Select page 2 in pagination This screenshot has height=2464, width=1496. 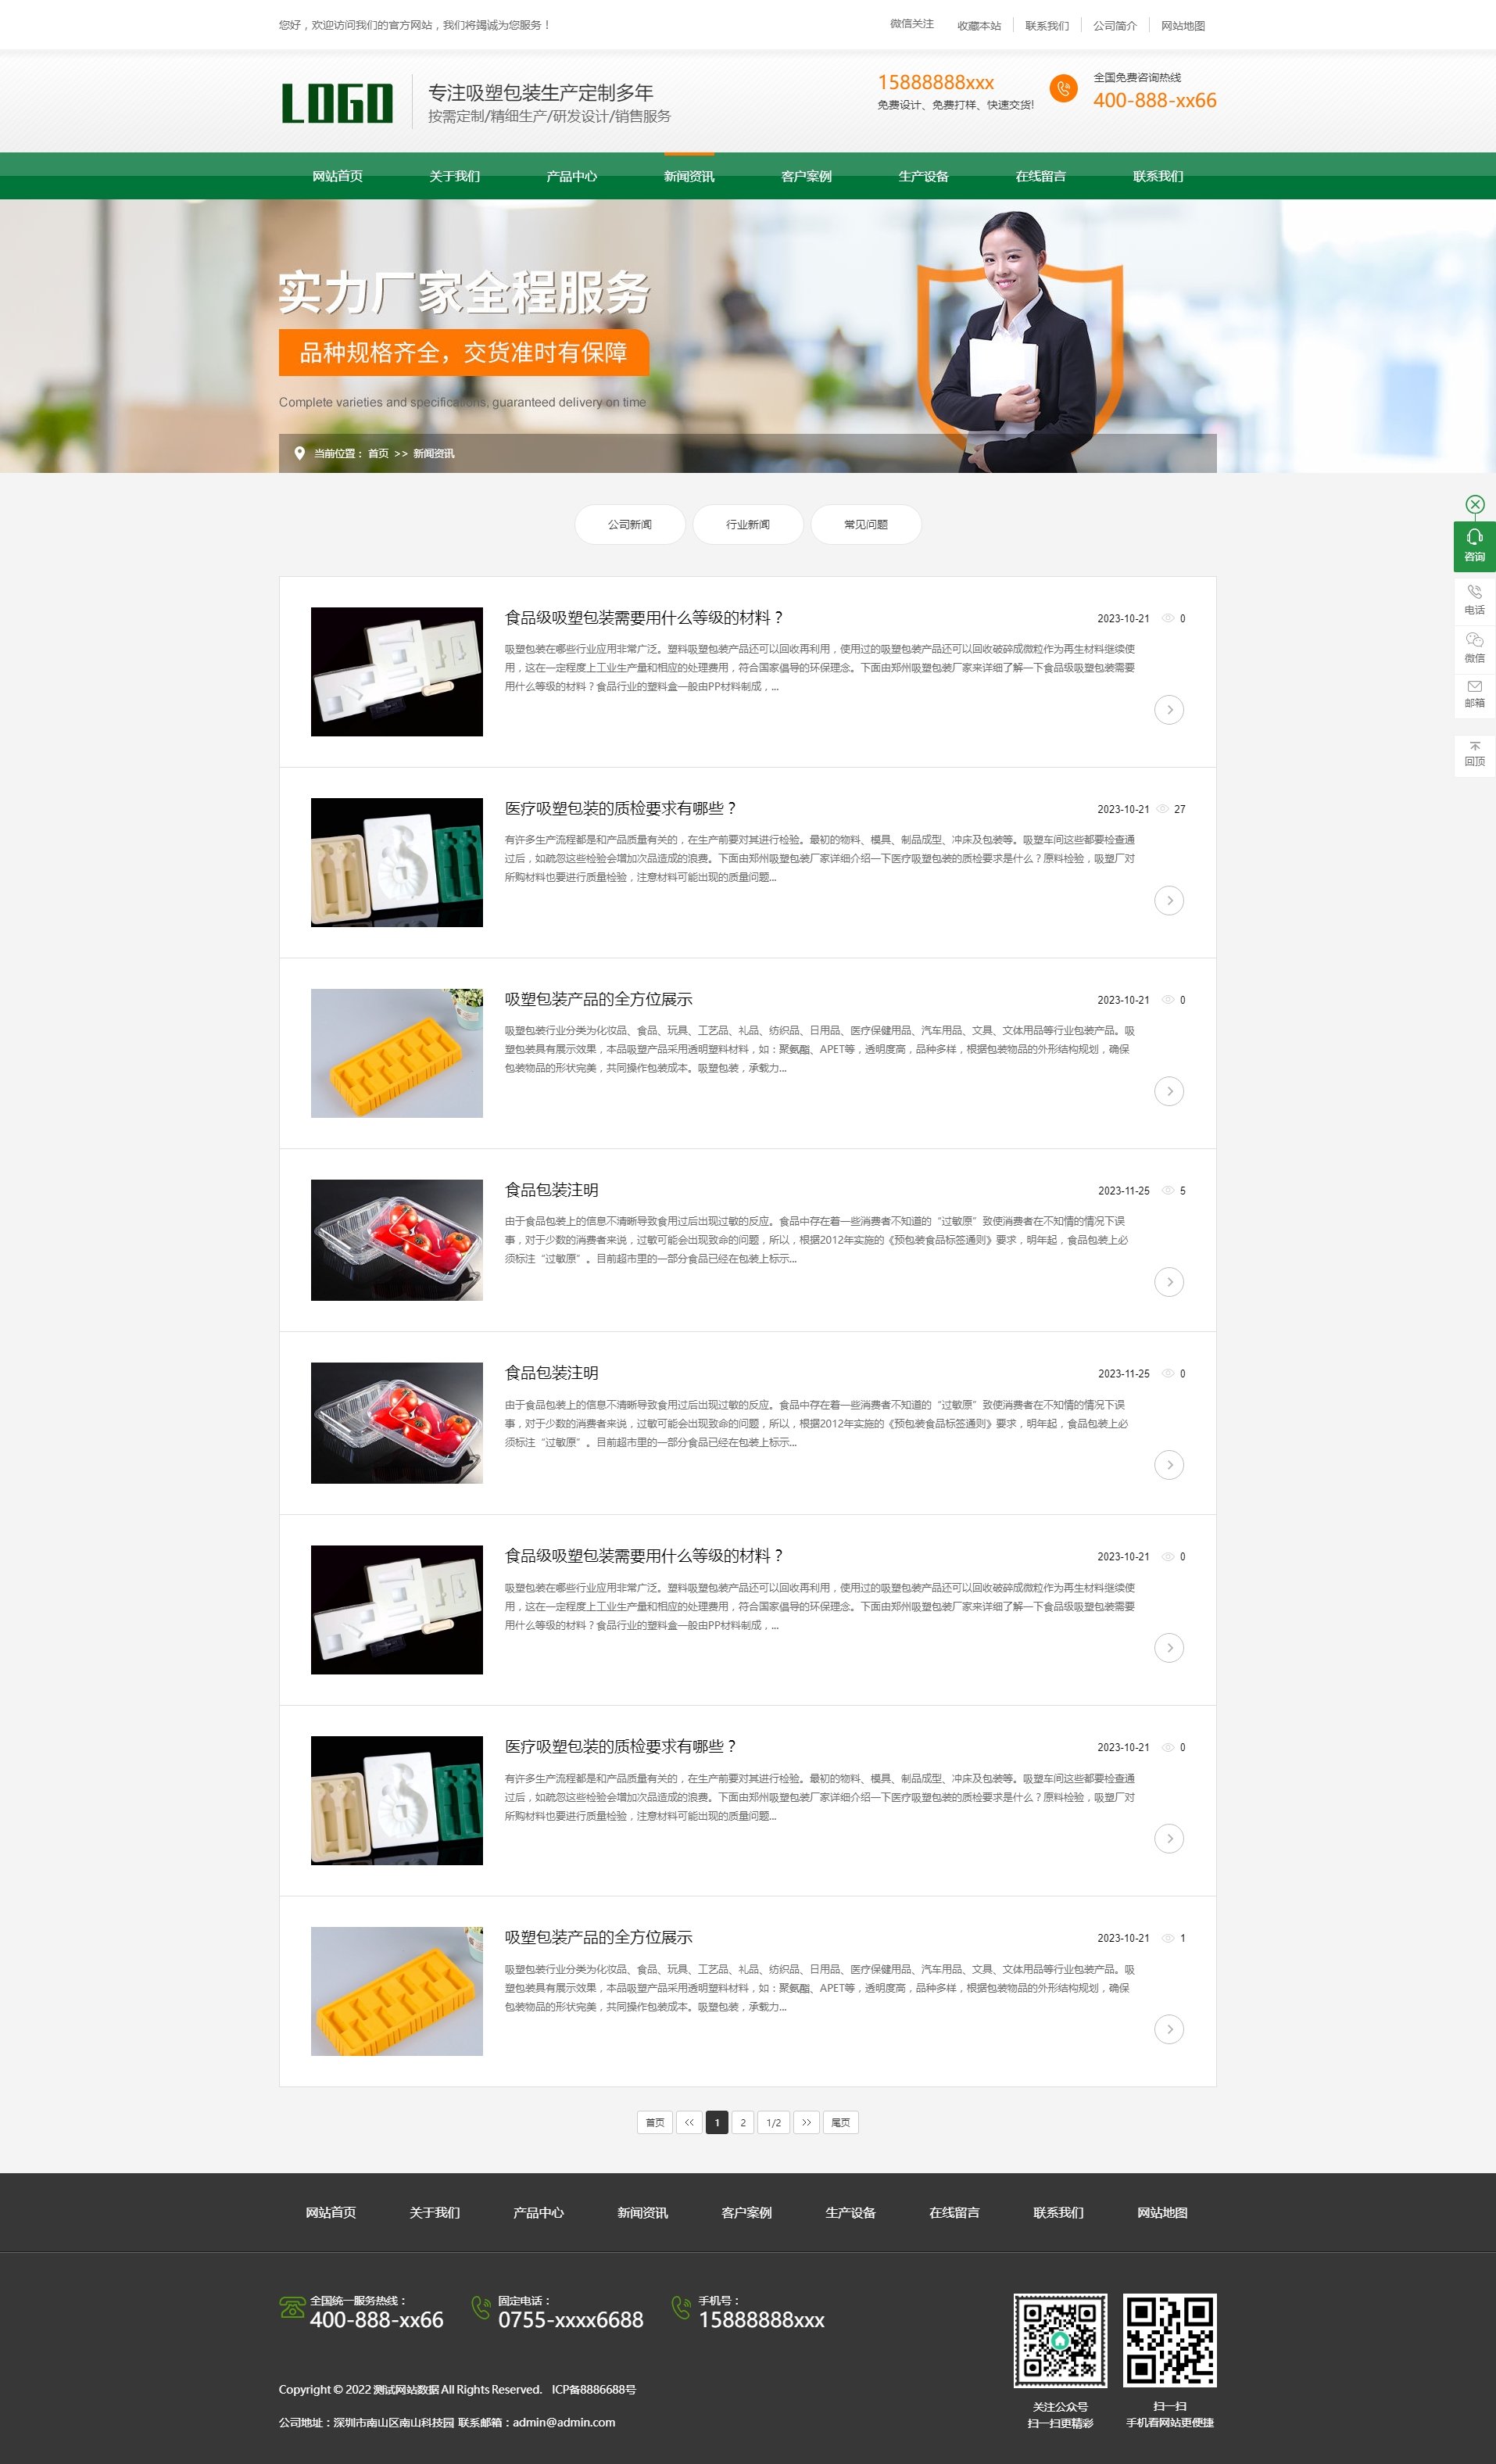742,2122
